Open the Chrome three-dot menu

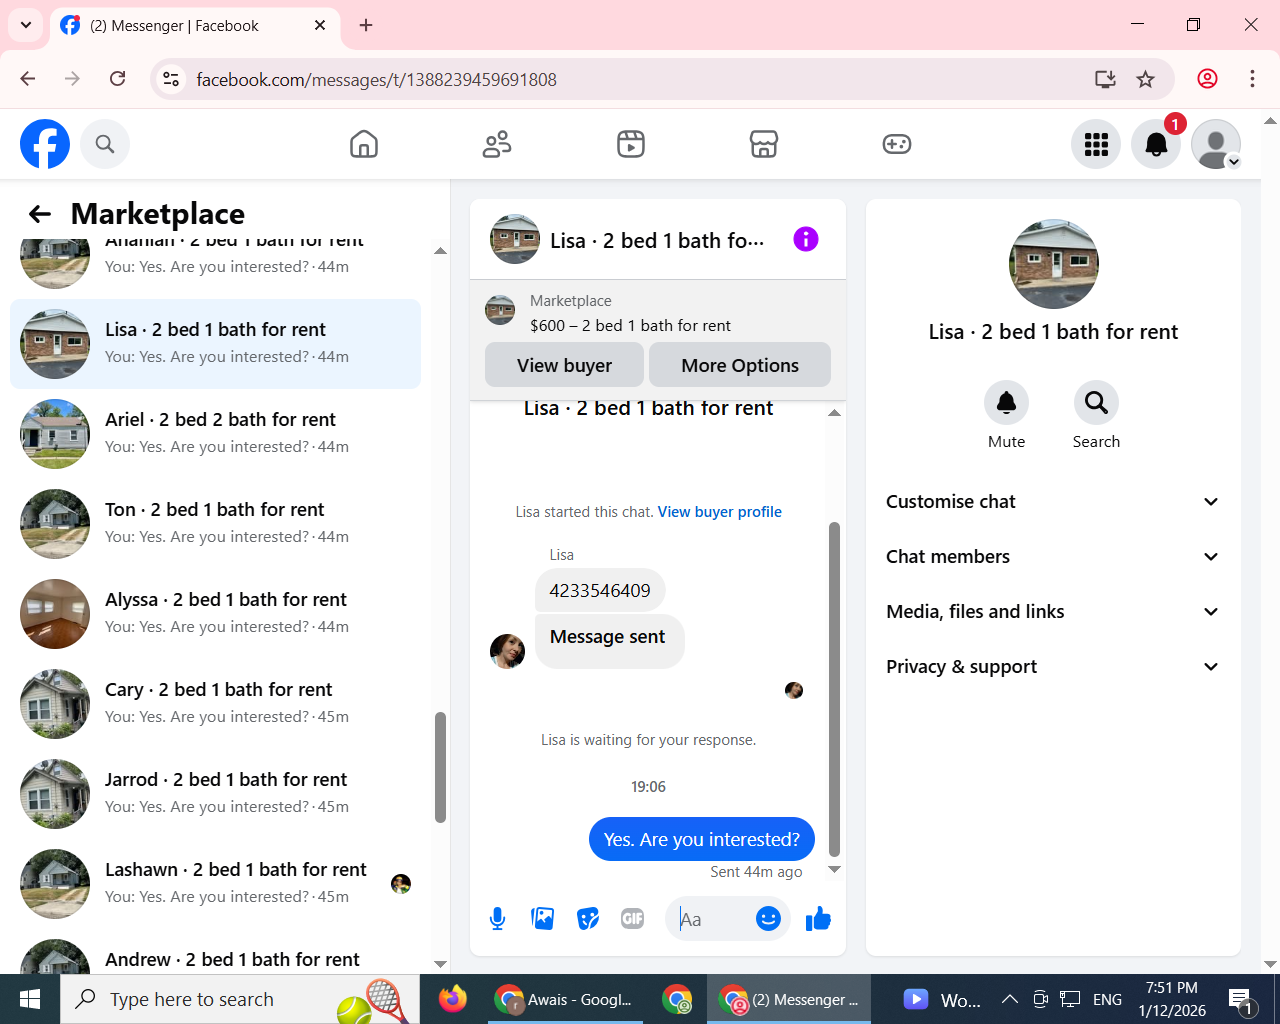click(x=1252, y=79)
